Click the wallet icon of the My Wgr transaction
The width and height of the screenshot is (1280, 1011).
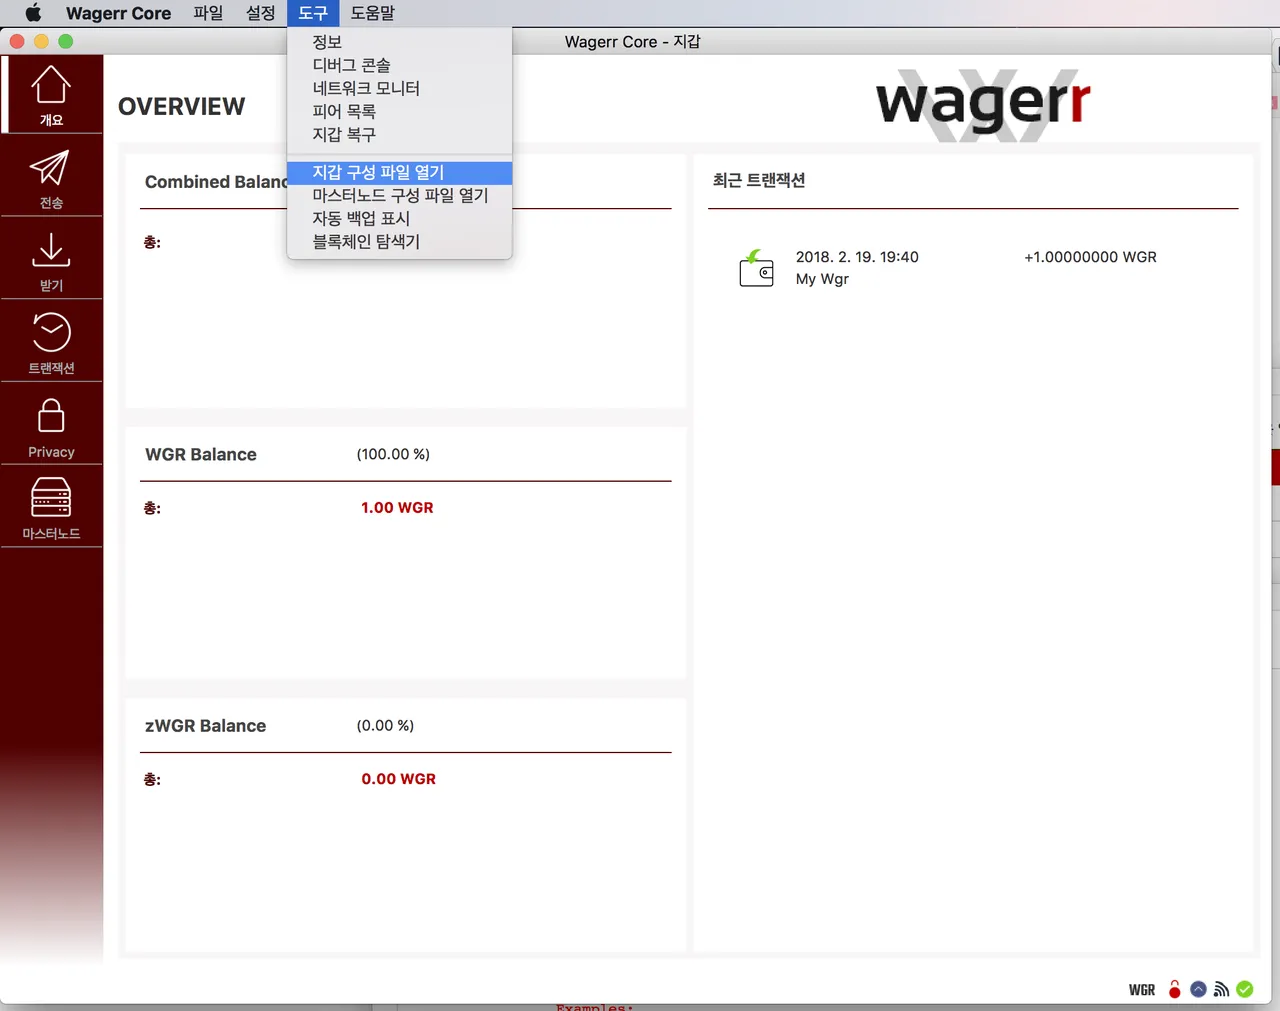point(756,268)
